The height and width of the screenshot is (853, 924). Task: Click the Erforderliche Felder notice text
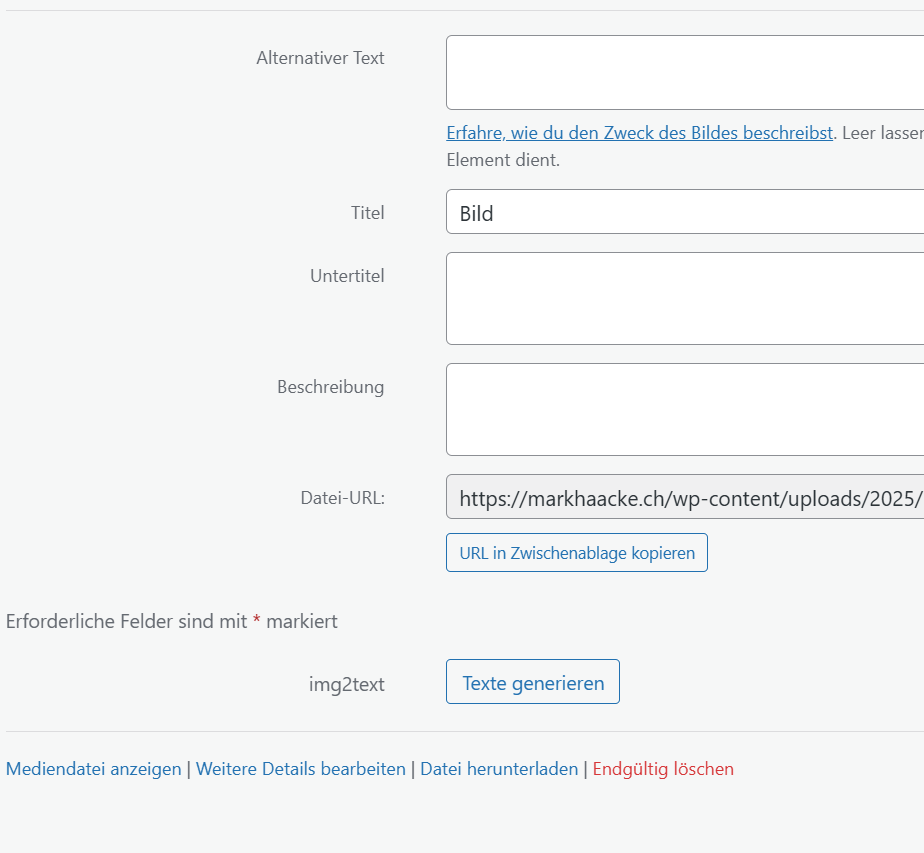(126, 621)
